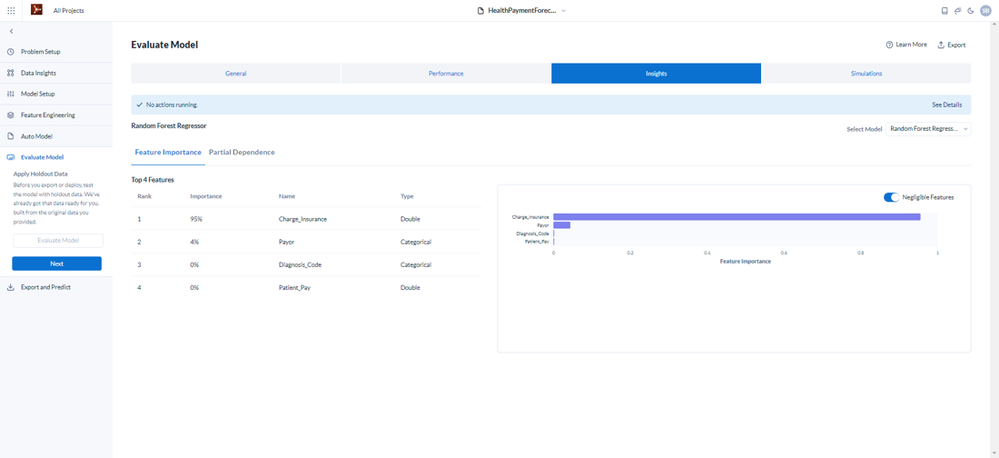Click the application logo icon

[36, 10]
